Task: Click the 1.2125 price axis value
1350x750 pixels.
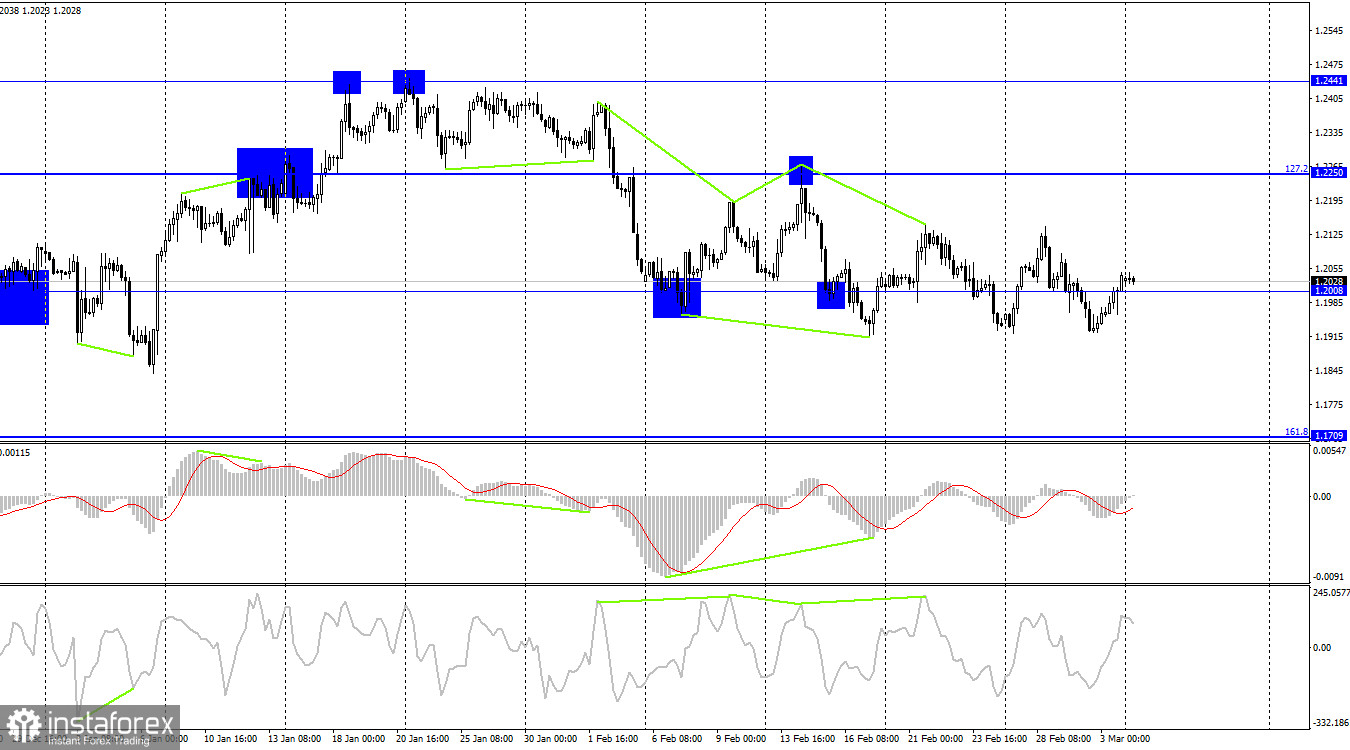Action: pyautogui.click(x=1331, y=235)
